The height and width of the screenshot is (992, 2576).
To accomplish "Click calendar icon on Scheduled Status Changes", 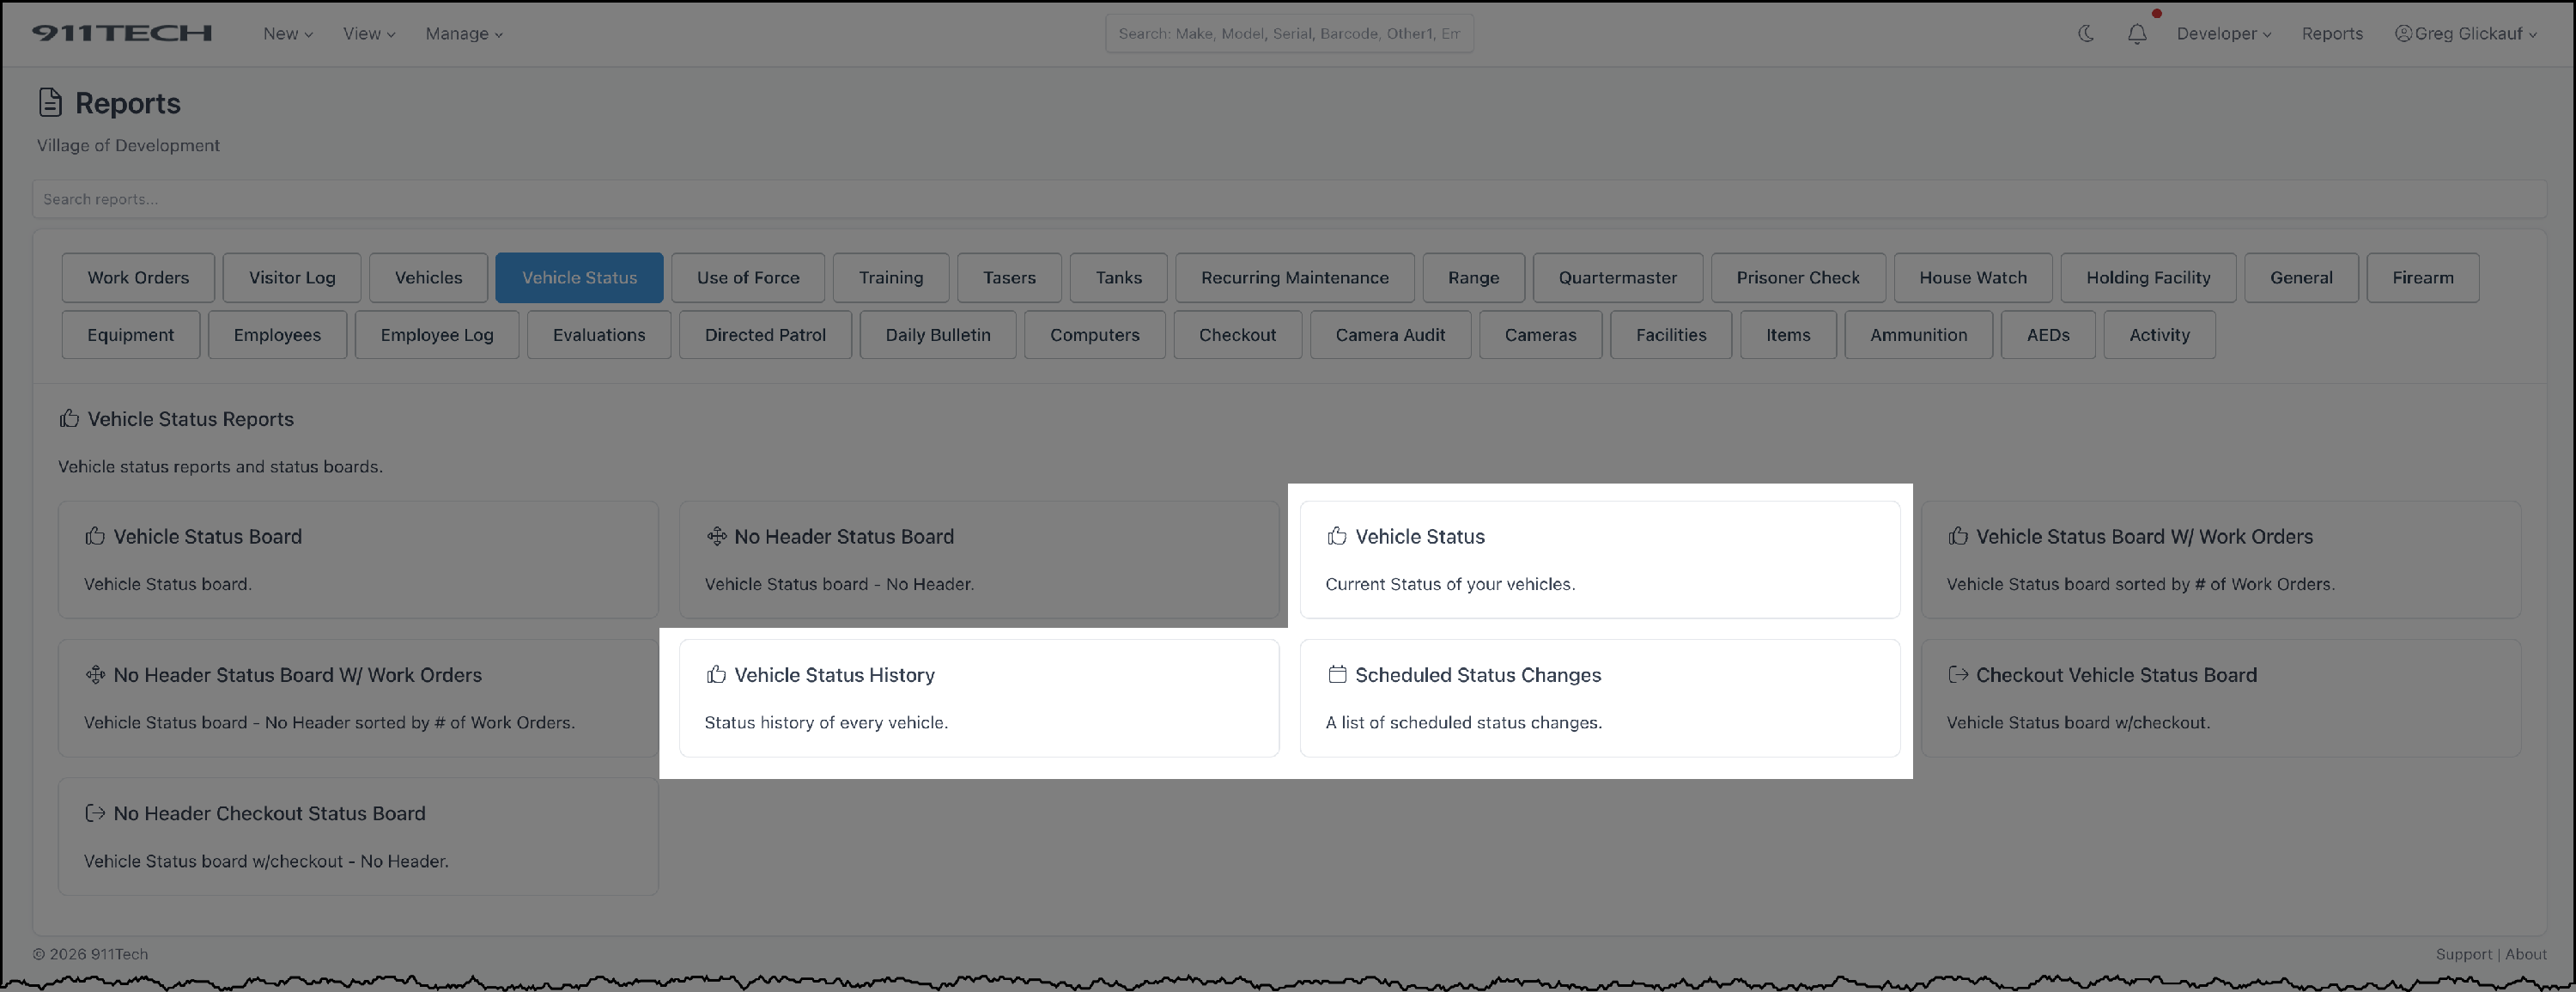I will click(1337, 674).
